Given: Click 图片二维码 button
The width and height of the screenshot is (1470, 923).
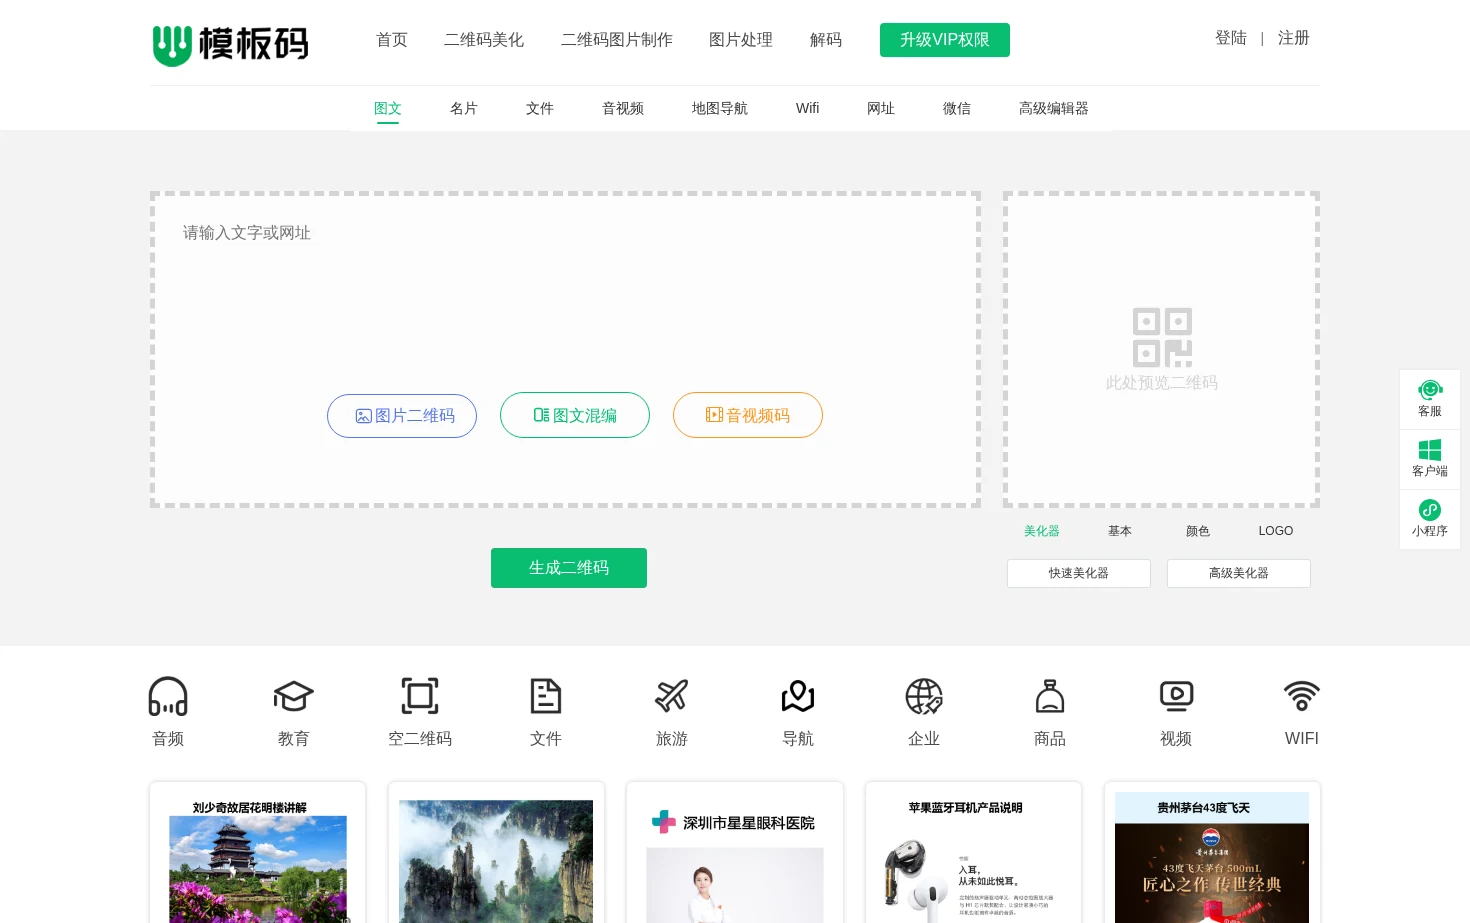Looking at the screenshot, I should click(x=402, y=415).
